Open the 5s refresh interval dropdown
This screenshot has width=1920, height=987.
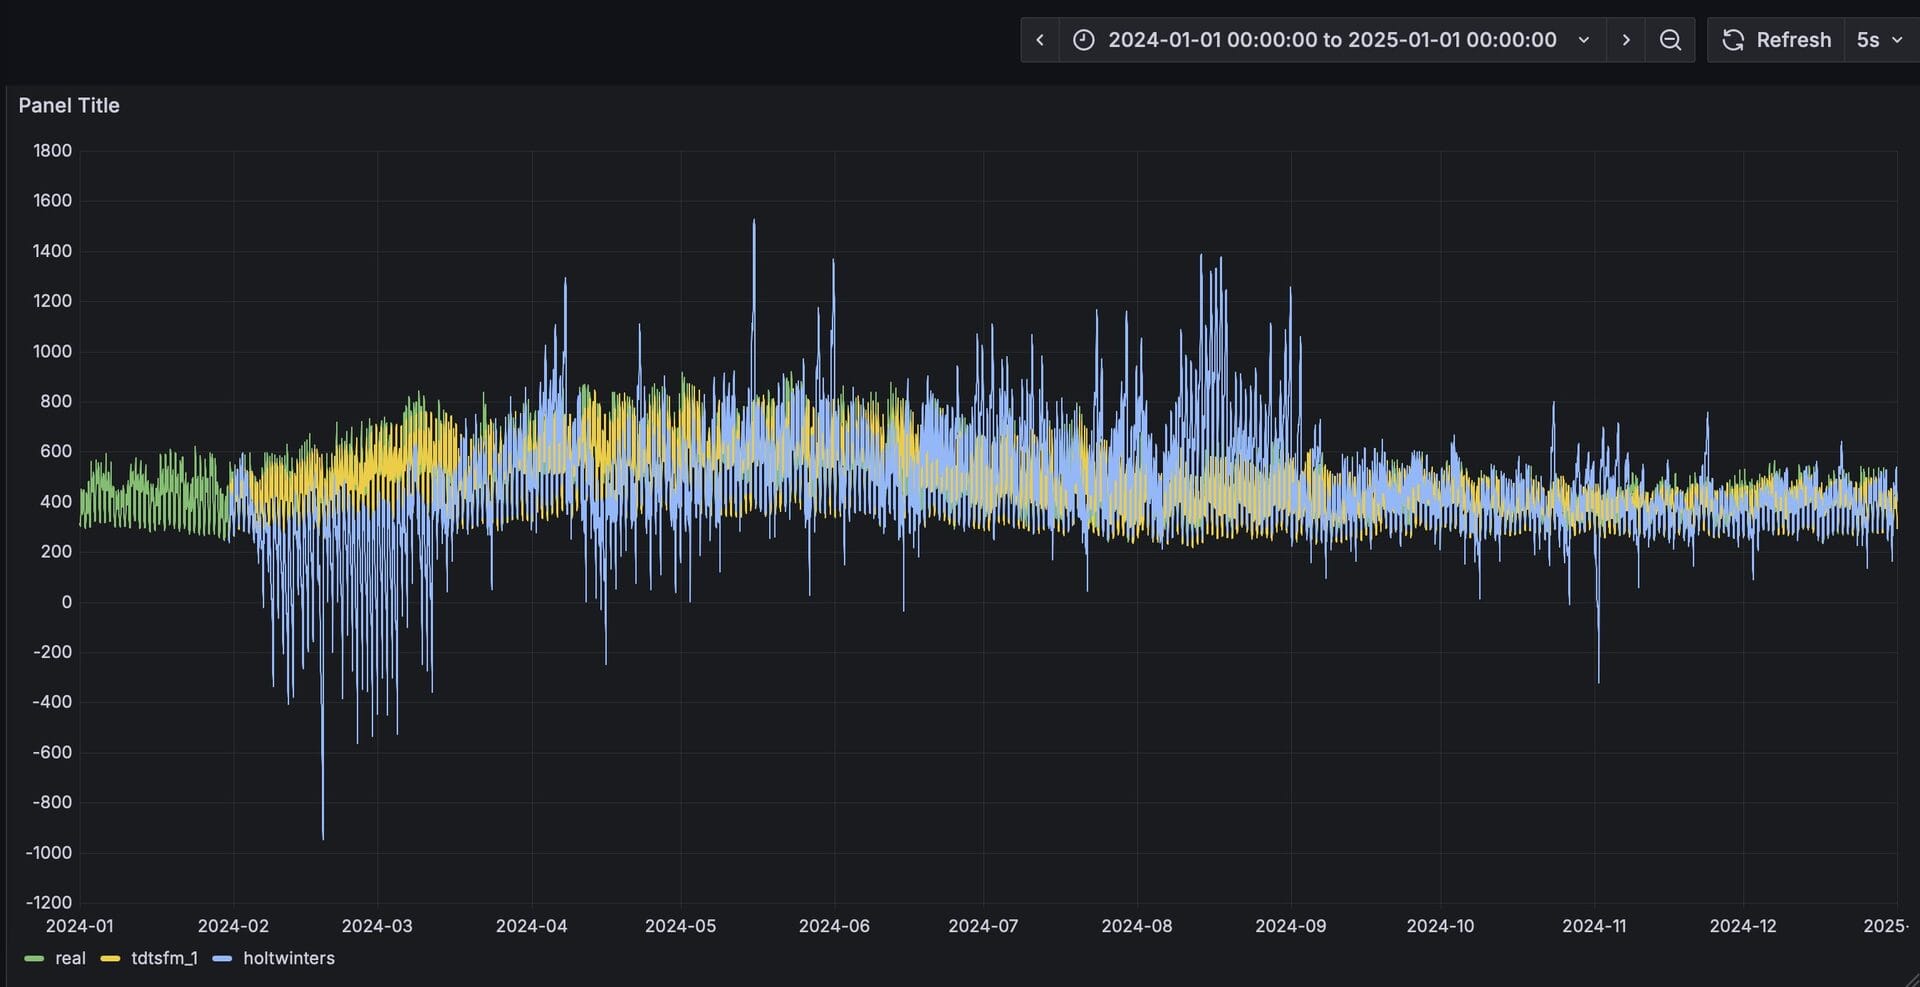(1879, 40)
